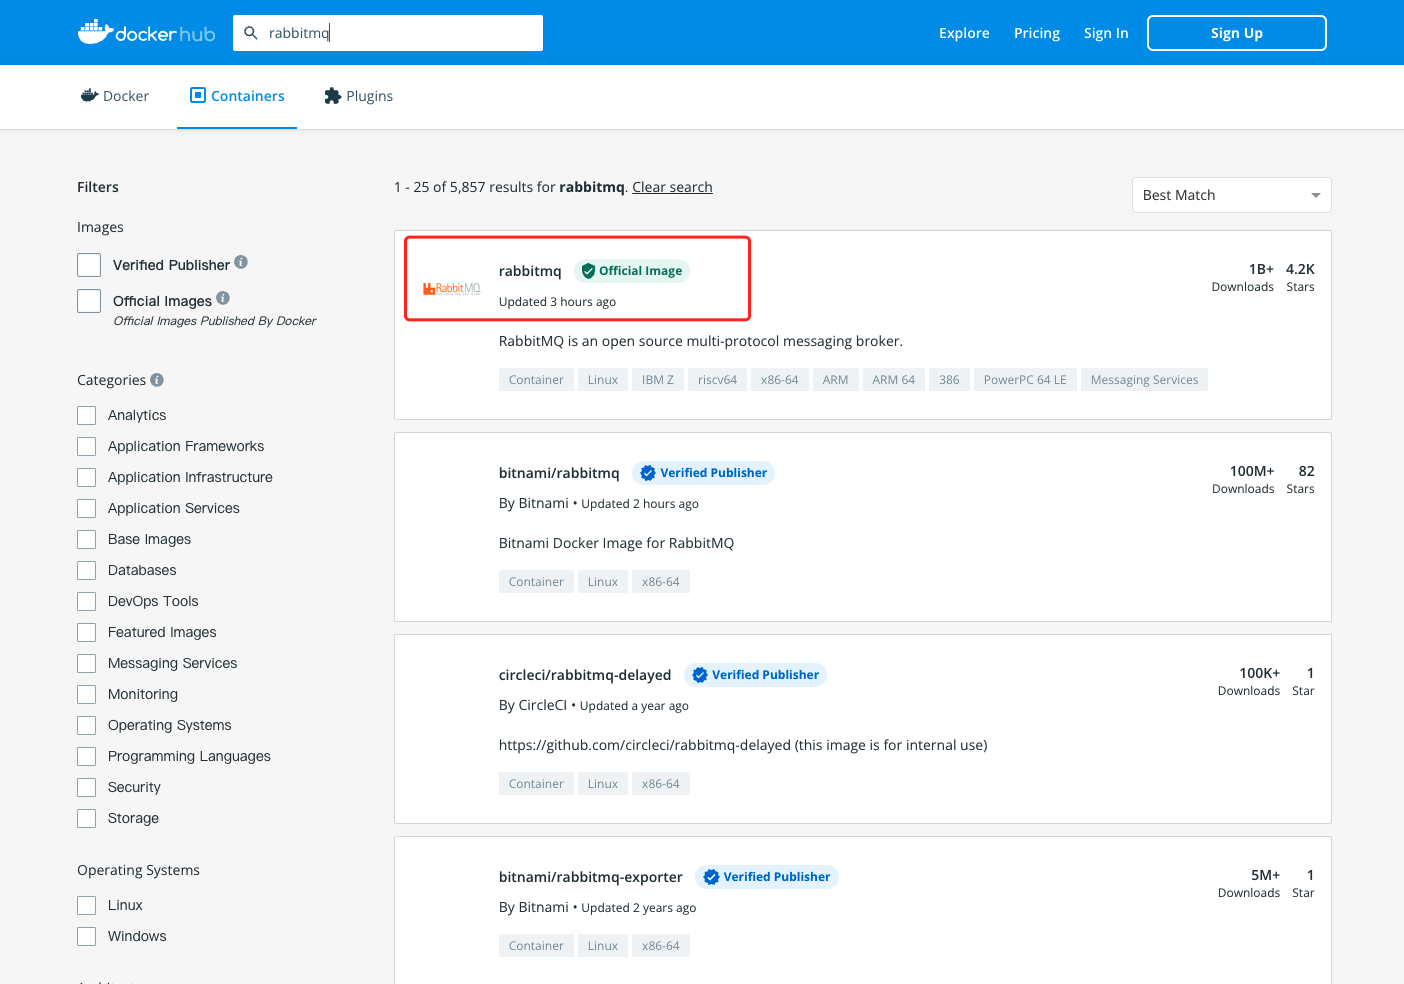Viewport: 1404px width, 984px height.
Task: Click the IBM Z tag on rabbitmq
Action: point(658,380)
